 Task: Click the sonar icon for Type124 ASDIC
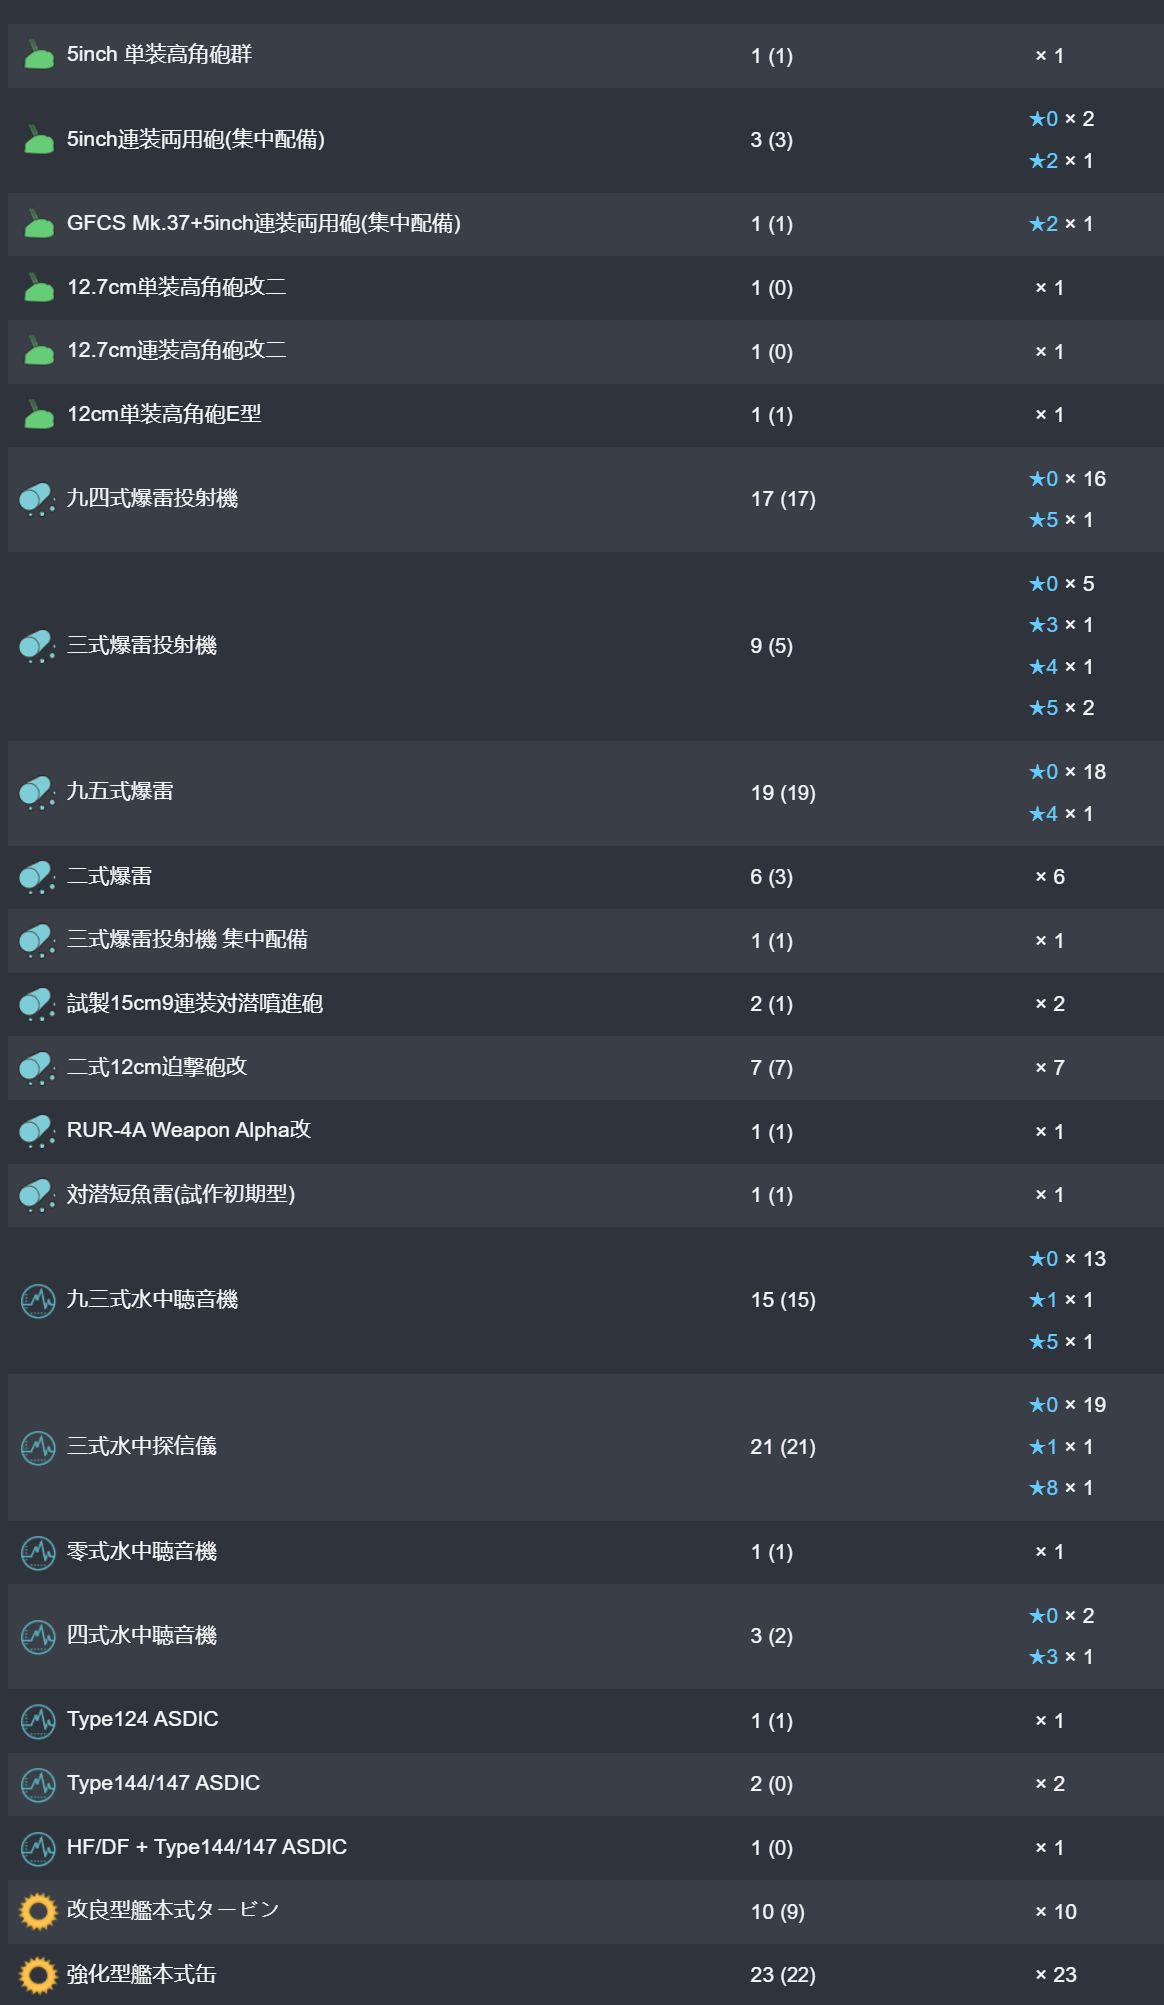coord(38,1720)
